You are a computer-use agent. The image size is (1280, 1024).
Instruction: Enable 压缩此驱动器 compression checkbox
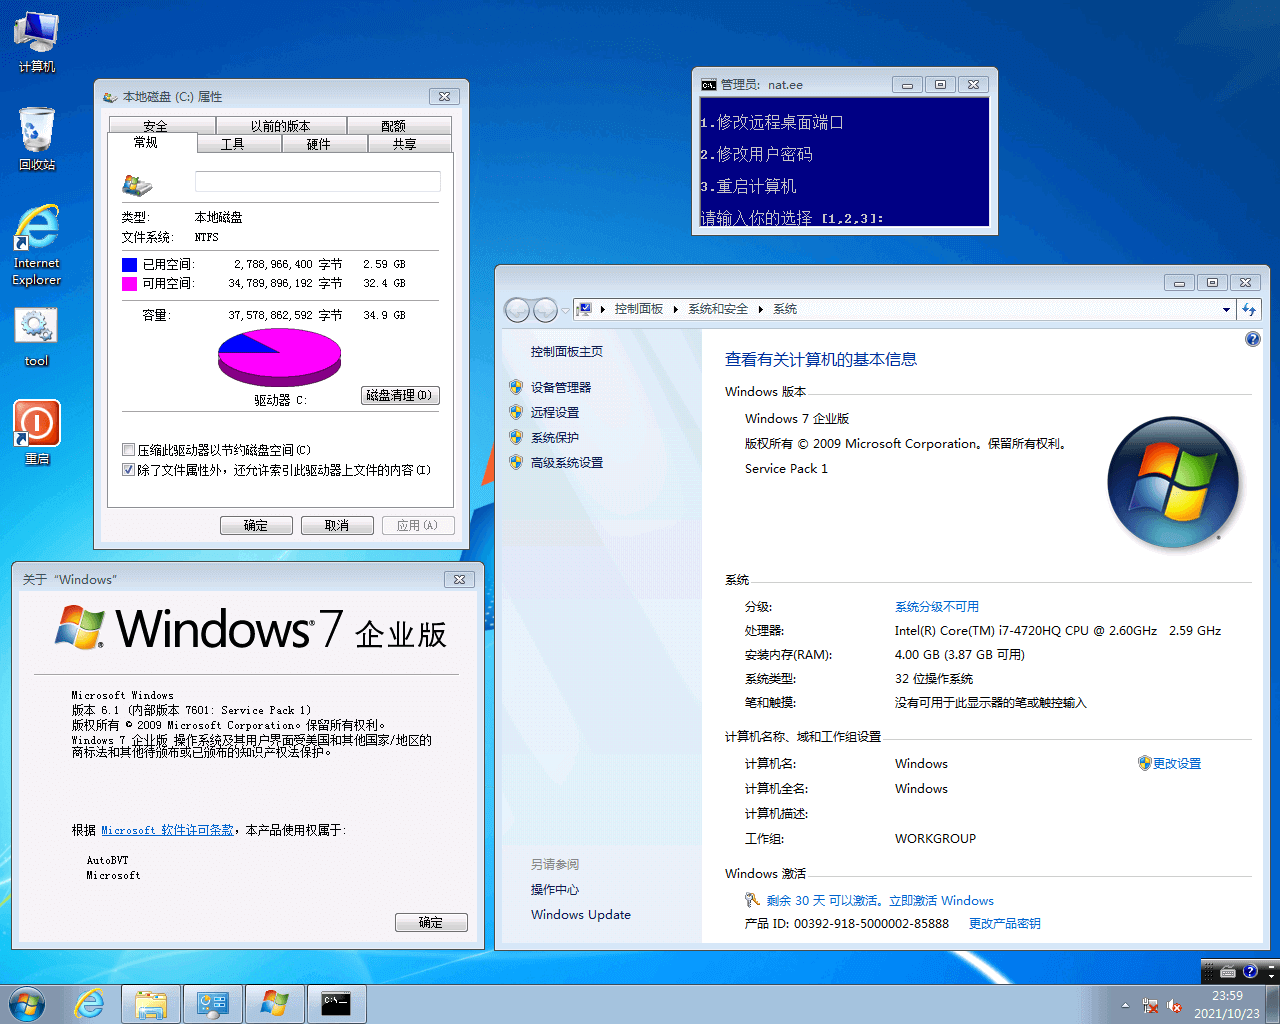point(128,450)
